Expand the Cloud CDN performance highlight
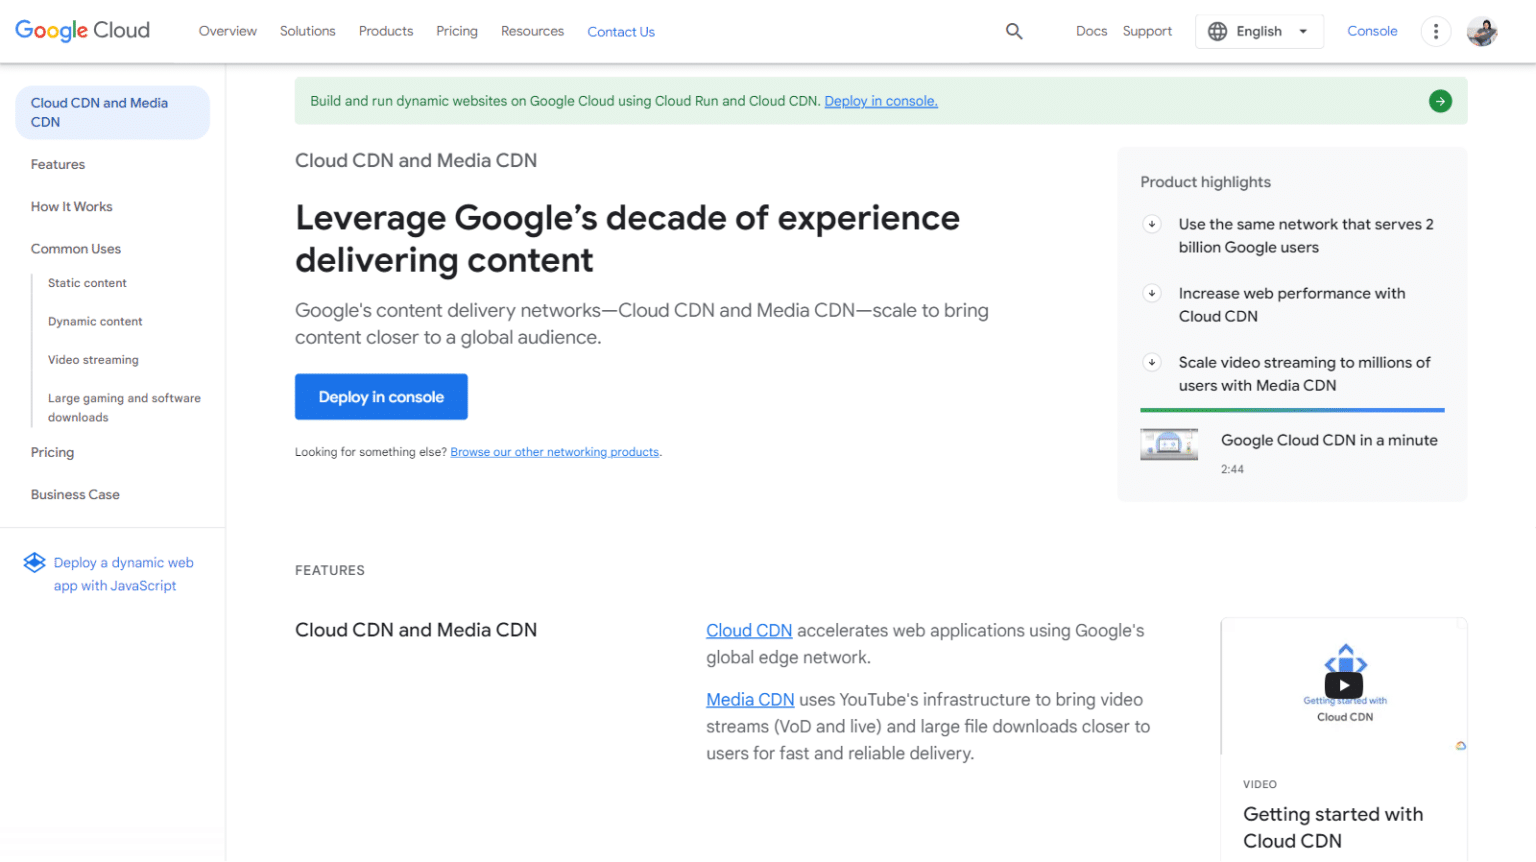Viewport: 1536px width, 862px height. click(1151, 293)
